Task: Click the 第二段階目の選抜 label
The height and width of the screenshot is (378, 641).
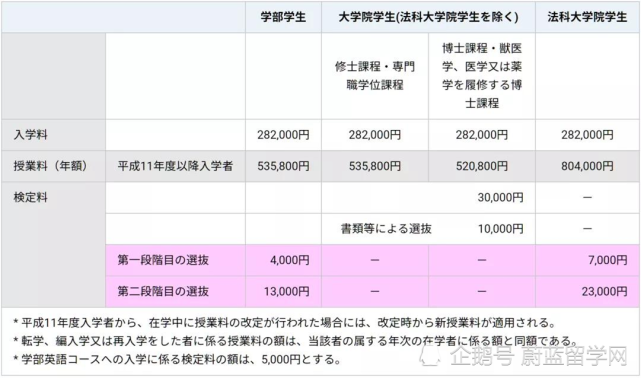Action: coord(163,291)
